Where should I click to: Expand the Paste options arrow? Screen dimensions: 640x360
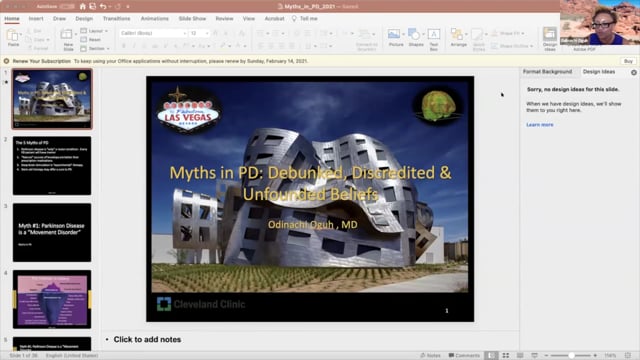[x=21, y=34]
